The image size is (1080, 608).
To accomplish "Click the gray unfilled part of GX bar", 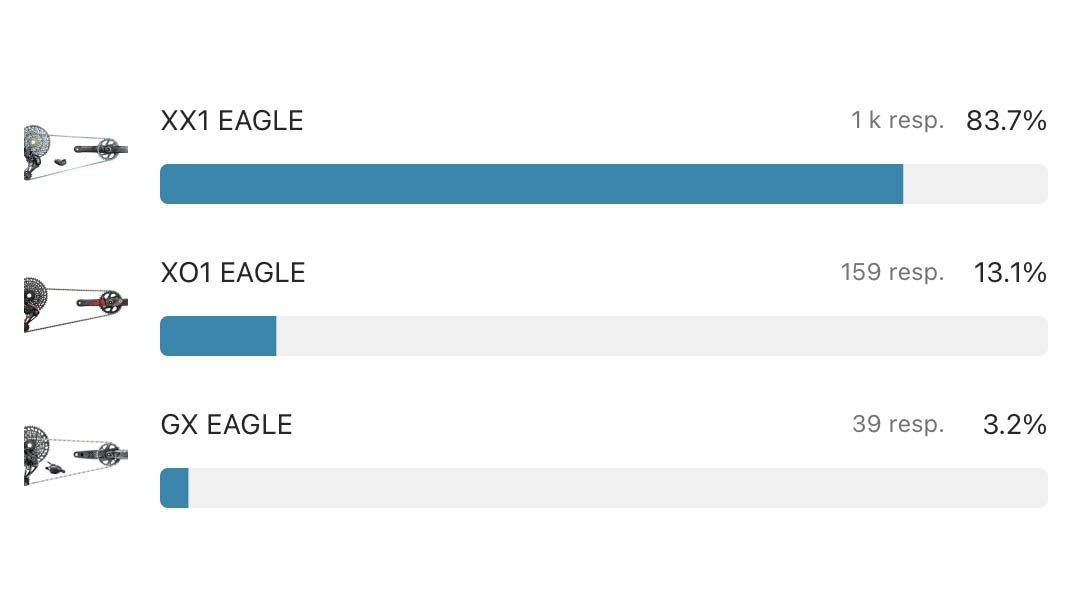I will click(x=617, y=488).
